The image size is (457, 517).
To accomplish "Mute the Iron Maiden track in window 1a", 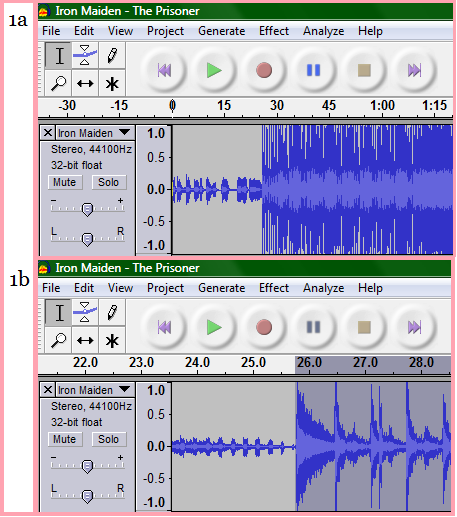I will (x=65, y=182).
